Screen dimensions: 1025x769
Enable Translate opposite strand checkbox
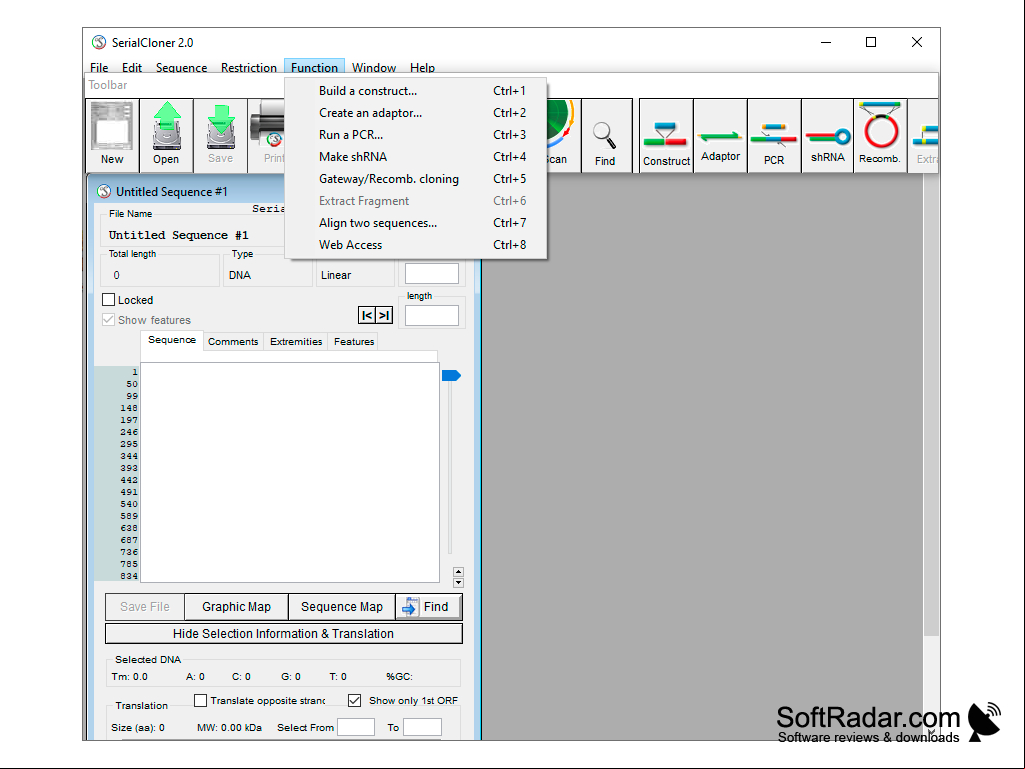(x=201, y=700)
